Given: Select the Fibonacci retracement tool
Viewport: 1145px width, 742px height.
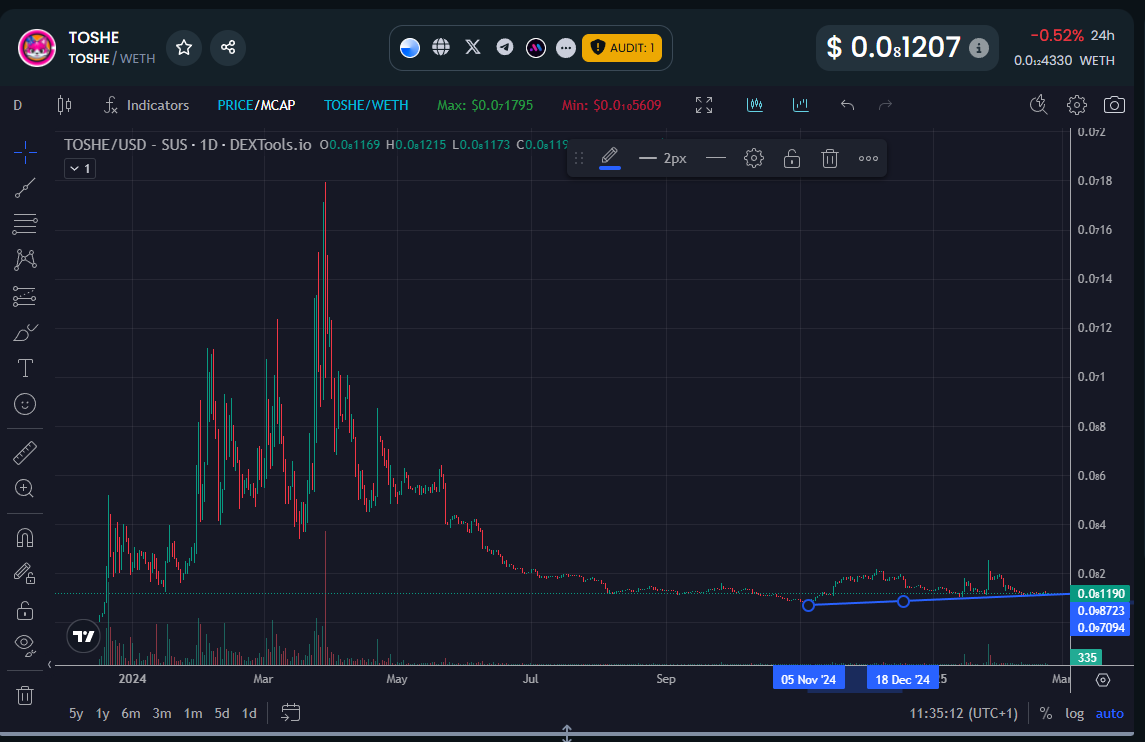Looking at the screenshot, I should pyautogui.click(x=25, y=224).
